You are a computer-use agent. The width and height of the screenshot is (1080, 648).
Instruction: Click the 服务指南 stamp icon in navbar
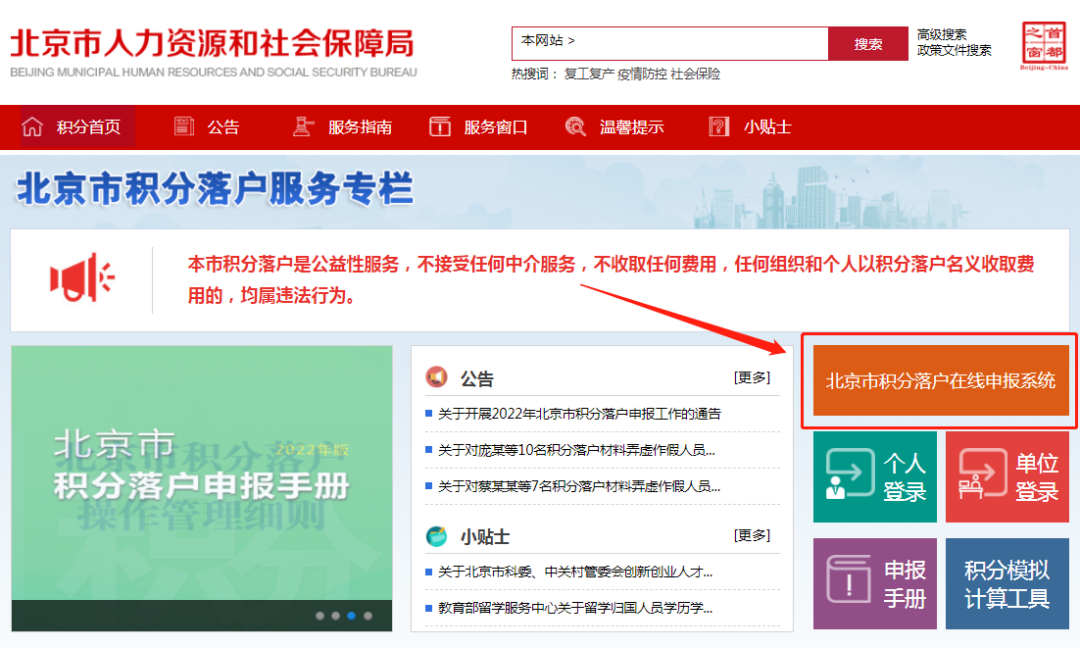pos(303,126)
